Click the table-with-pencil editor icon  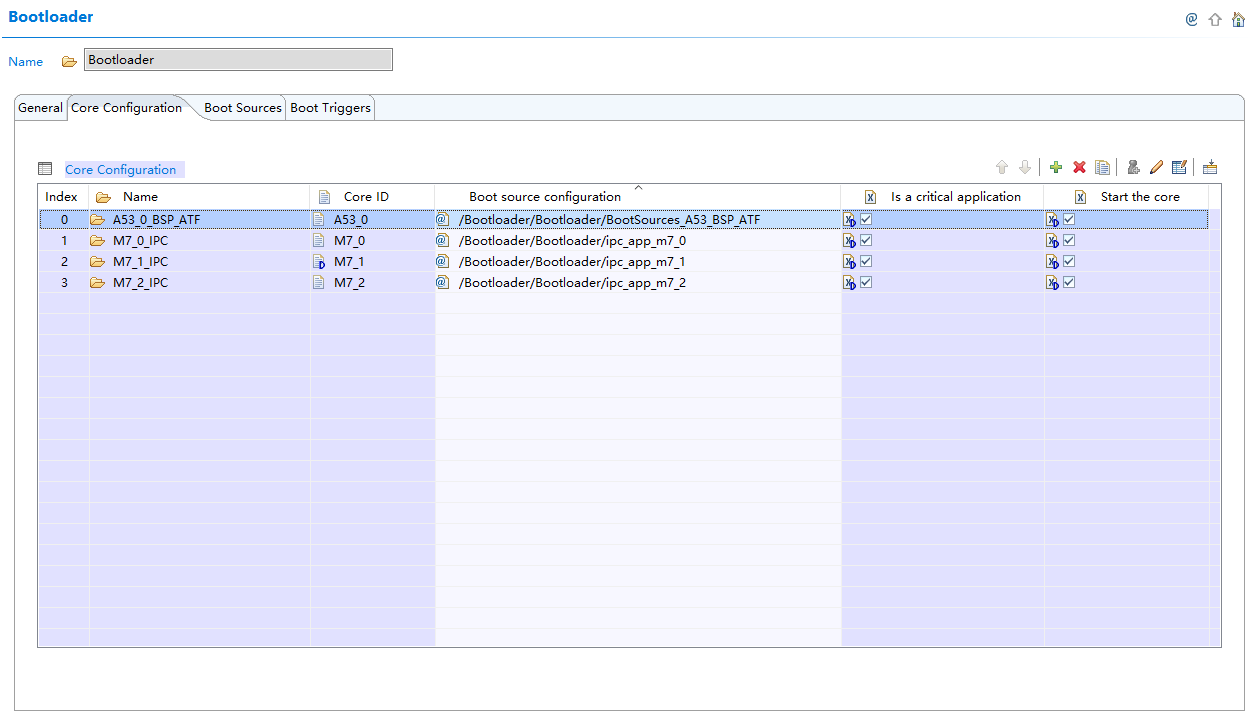[1179, 168]
